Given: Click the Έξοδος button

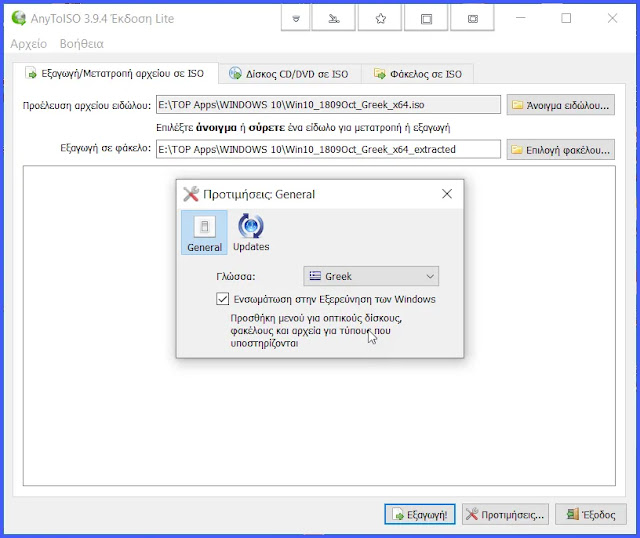Looking at the screenshot, I should pos(590,514).
